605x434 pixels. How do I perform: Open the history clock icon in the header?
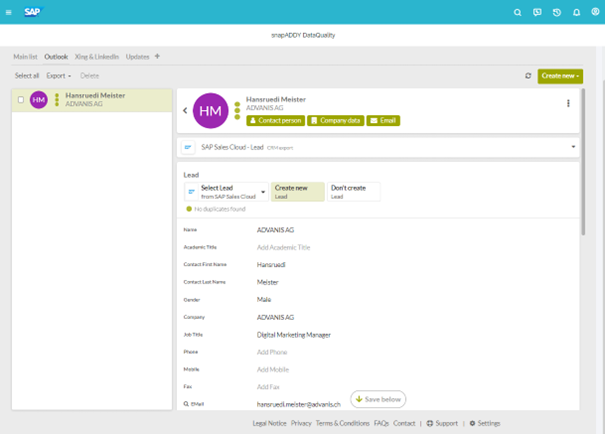[x=557, y=13]
